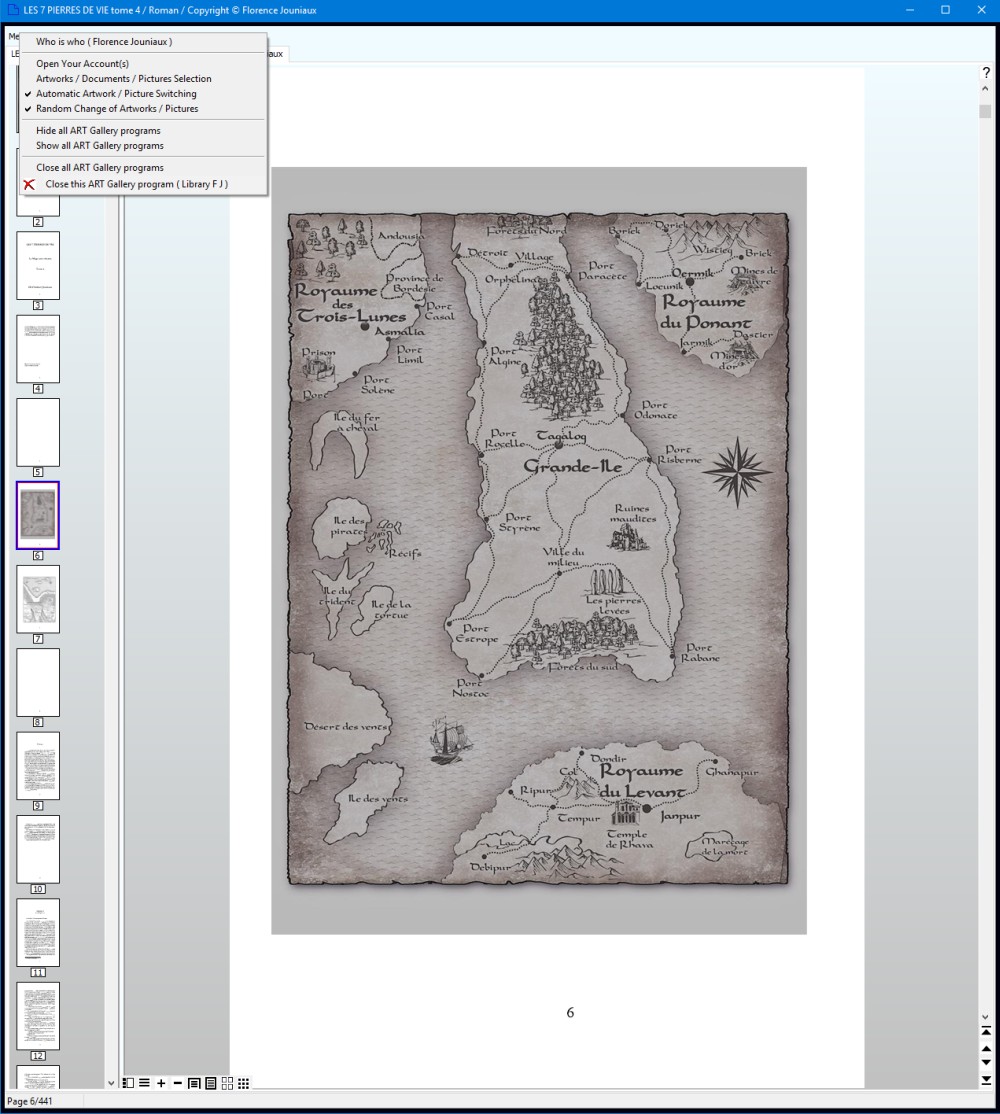1000x1114 pixels.
Task: Open help with the question mark icon
Action: 986,72
